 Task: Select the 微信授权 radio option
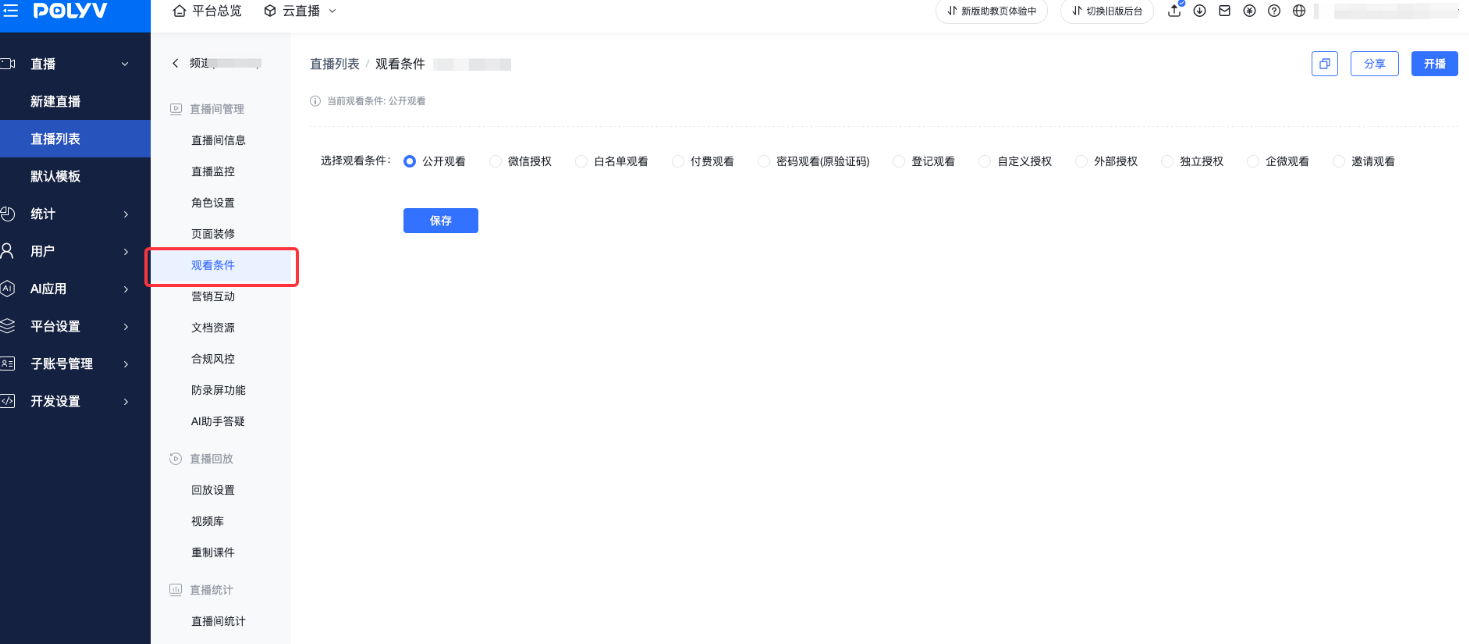pyautogui.click(x=495, y=161)
